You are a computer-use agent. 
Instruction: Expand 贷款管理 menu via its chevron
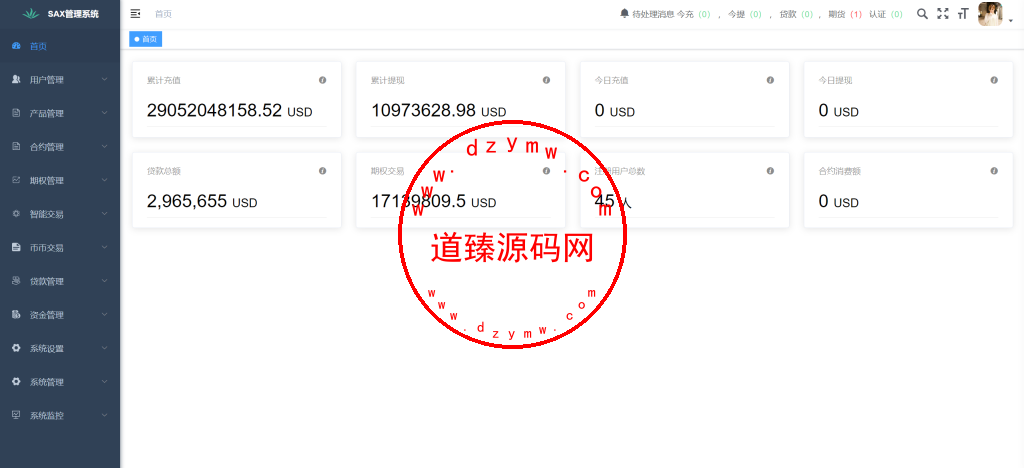pos(104,281)
